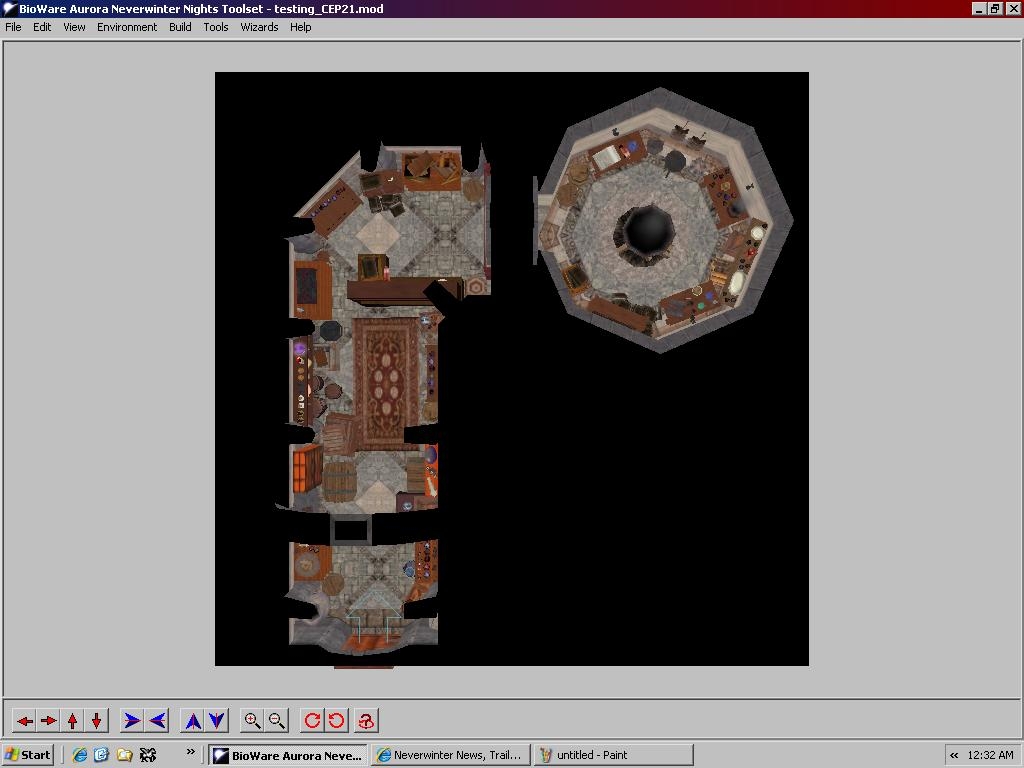This screenshot has height=768, width=1024.
Task: Click the blue upward arrowhead camera button
Action: 193,720
